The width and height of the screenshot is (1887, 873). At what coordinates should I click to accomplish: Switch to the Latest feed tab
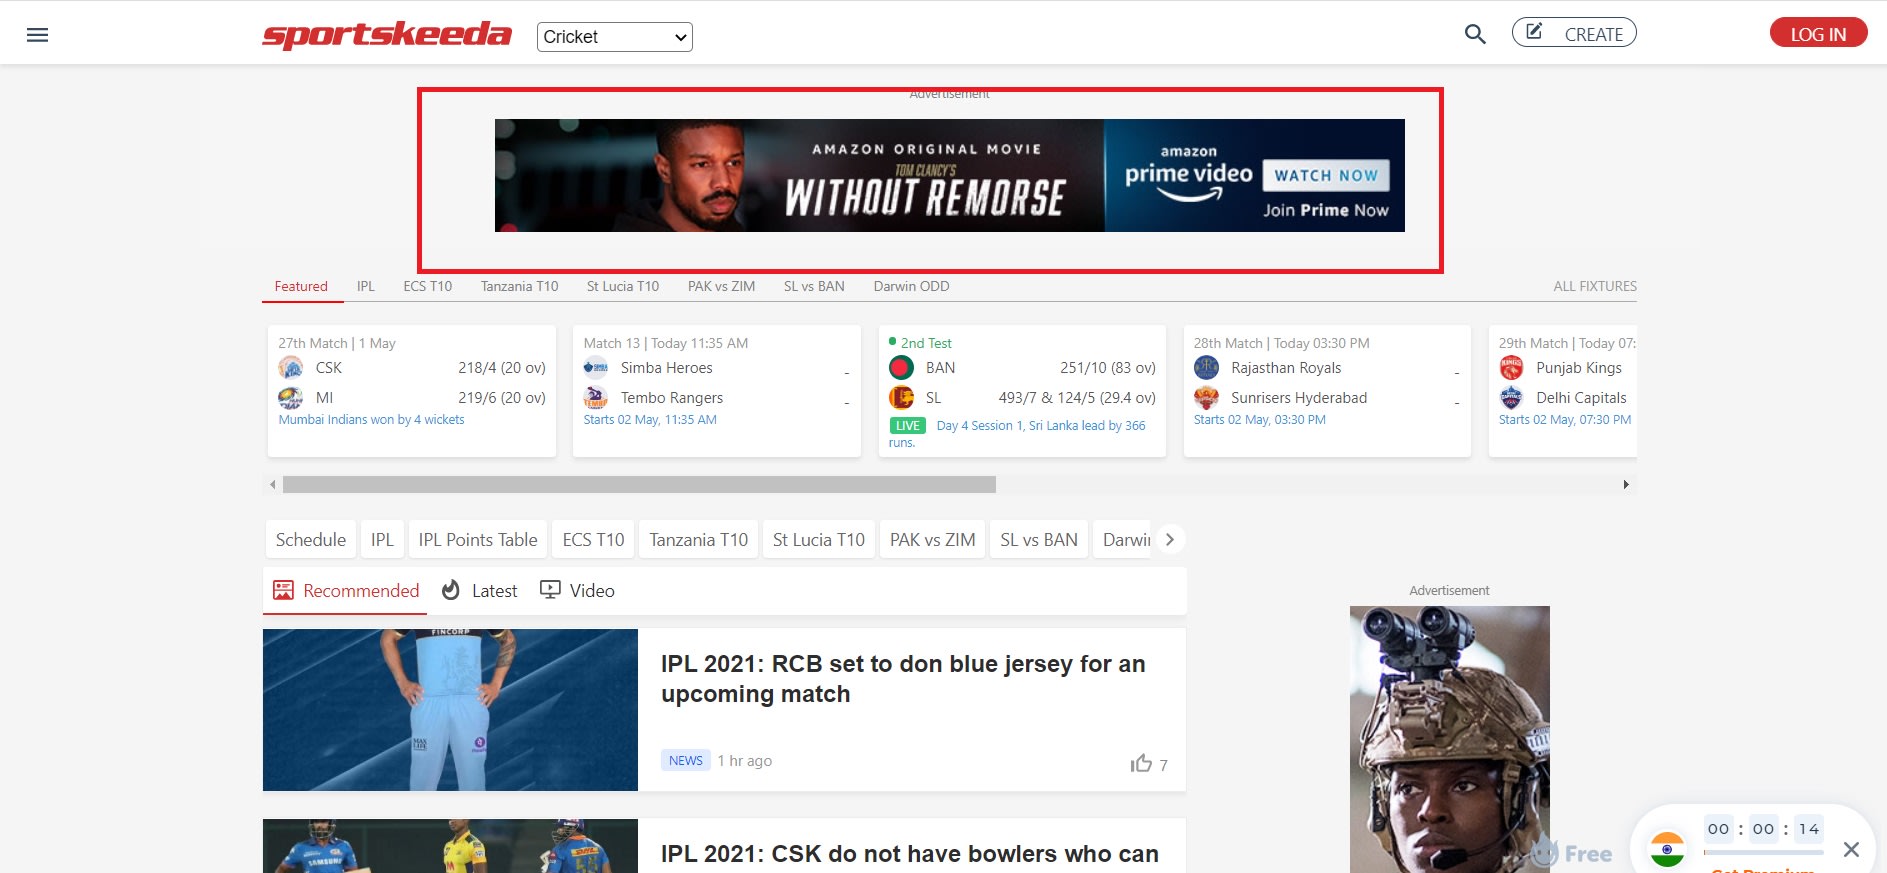[480, 591]
